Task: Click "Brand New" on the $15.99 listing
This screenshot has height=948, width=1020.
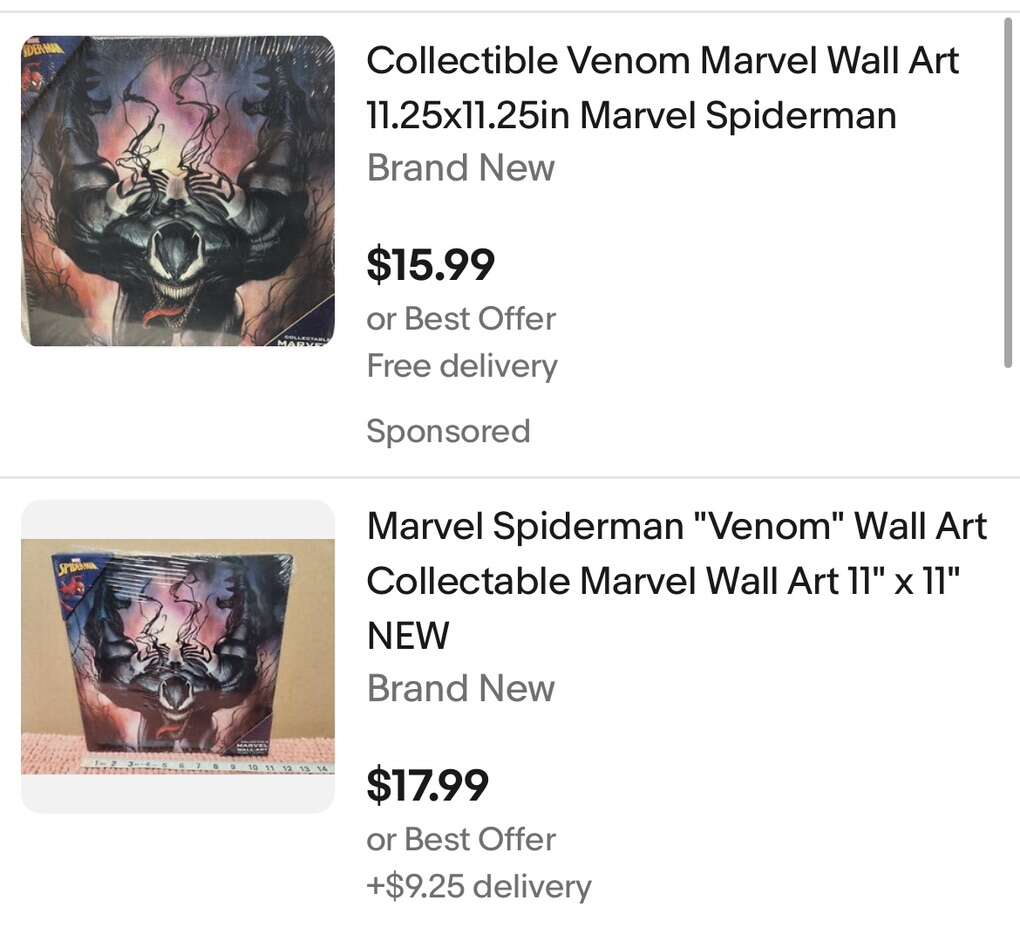Action: tap(460, 167)
